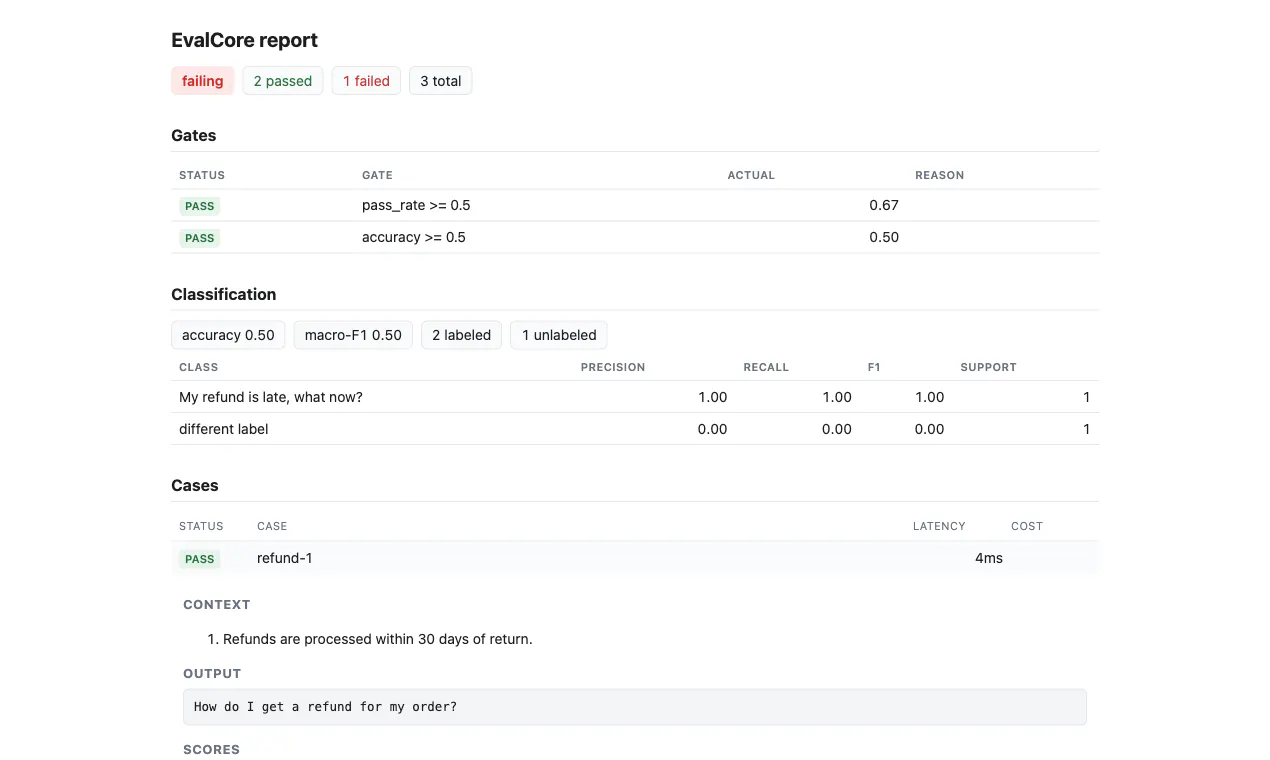Click the ACTUAL column header in Gates
Screen dimensions: 1270x760
coord(751,175)
